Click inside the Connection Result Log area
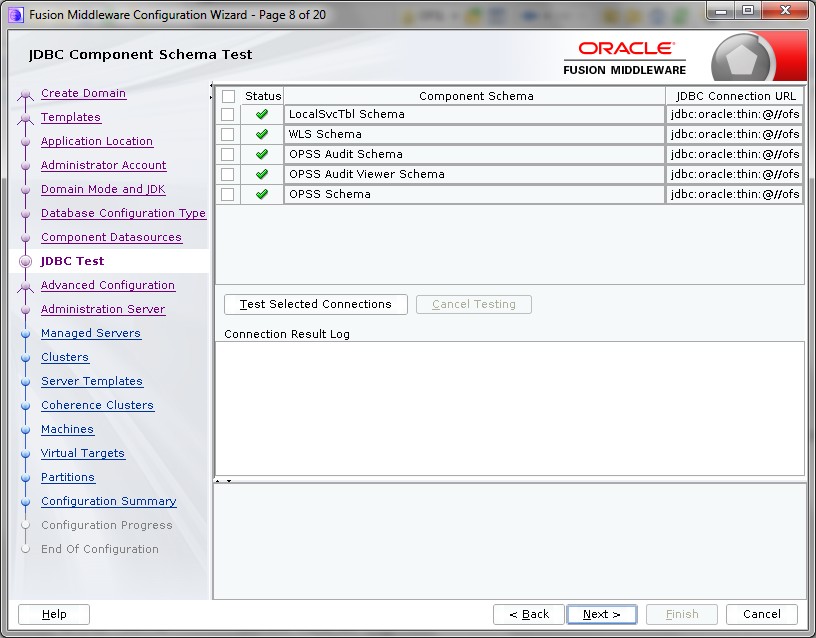Image resolution: width=816 pixels, height=638 pixels. [509, 409]
